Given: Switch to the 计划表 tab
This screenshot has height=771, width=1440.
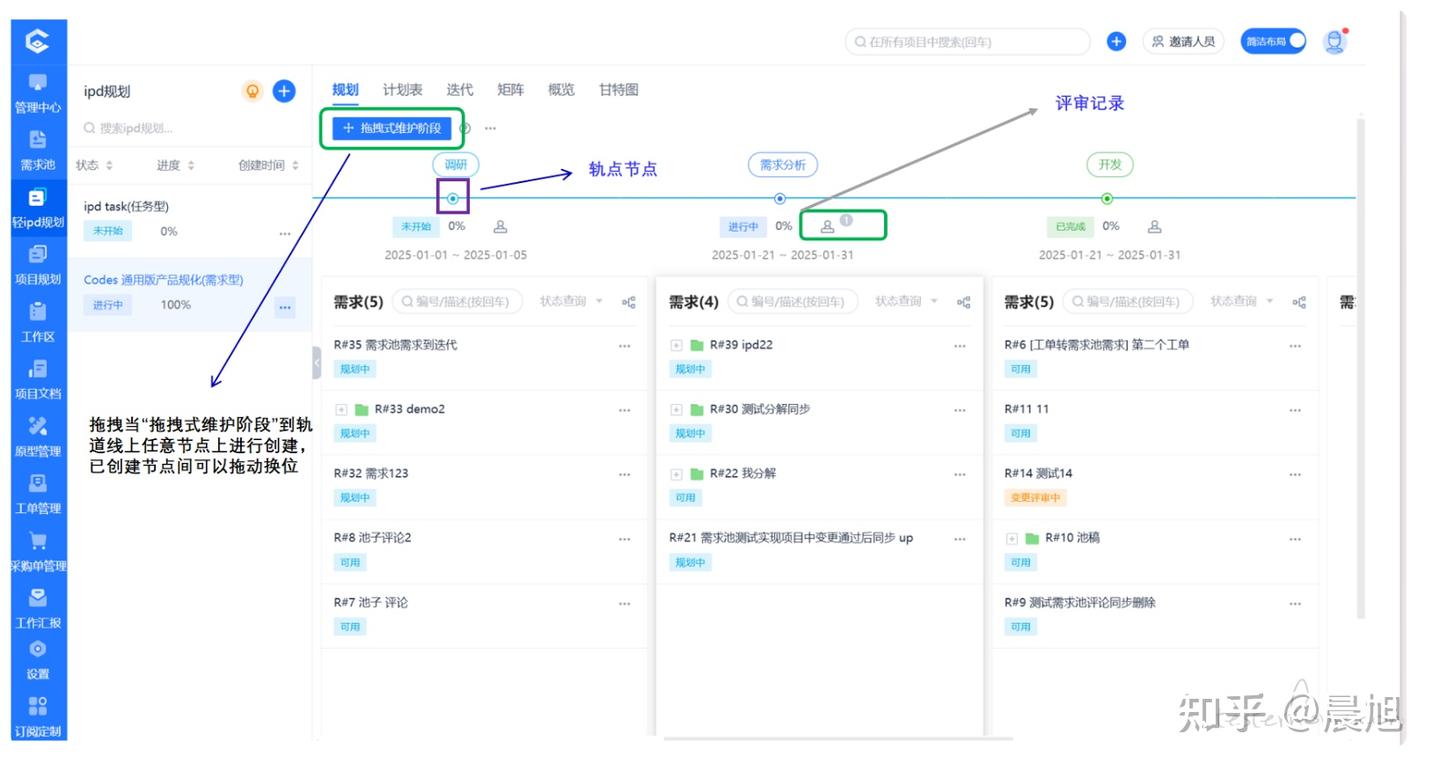Looking at the screenshot, I should coord(402,90).
